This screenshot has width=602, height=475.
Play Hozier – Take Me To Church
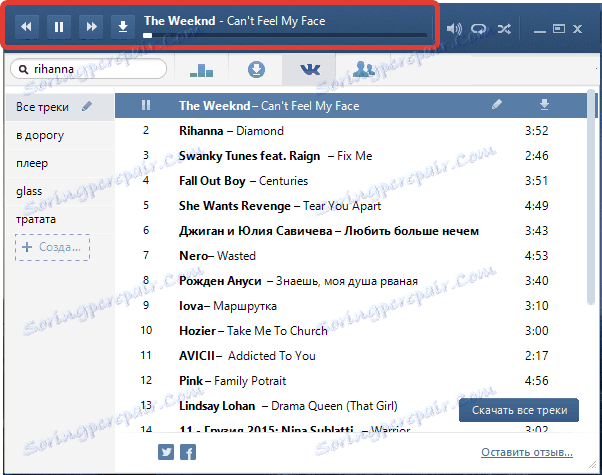click(351, 331)
